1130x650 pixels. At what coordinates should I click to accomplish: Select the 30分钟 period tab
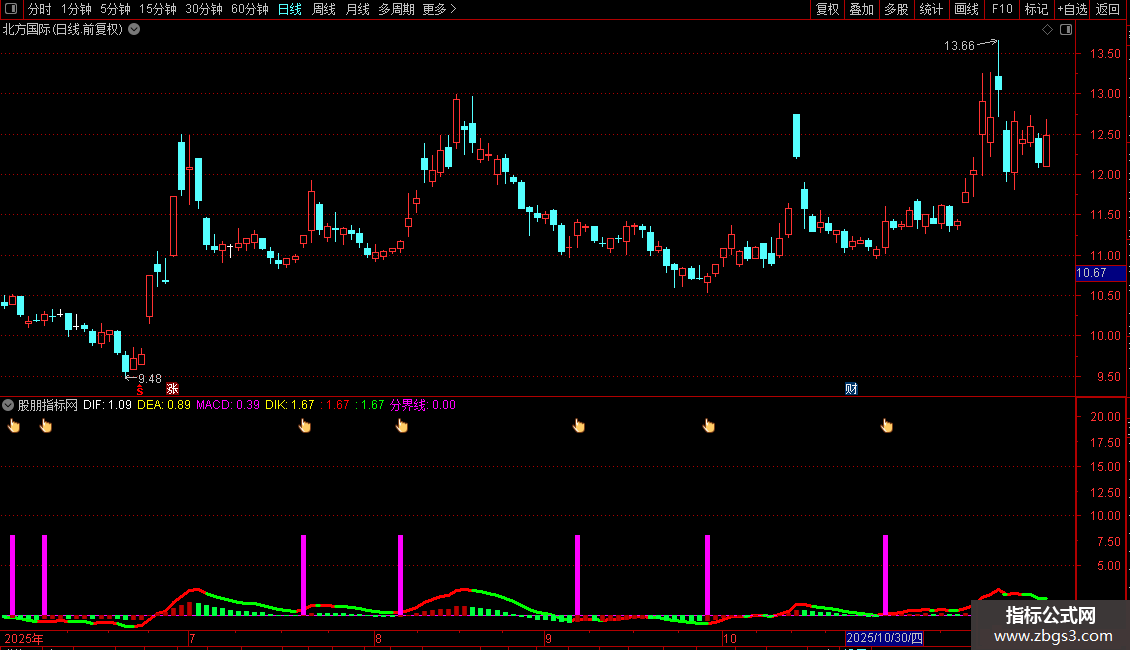click(204, 9)
